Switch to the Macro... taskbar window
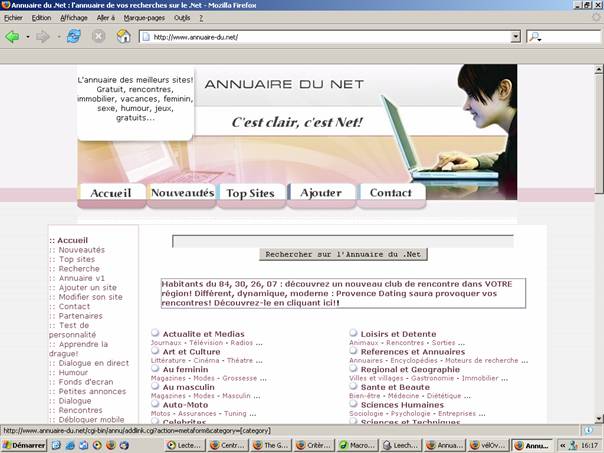604x453 pixels. tap(358, 445)
